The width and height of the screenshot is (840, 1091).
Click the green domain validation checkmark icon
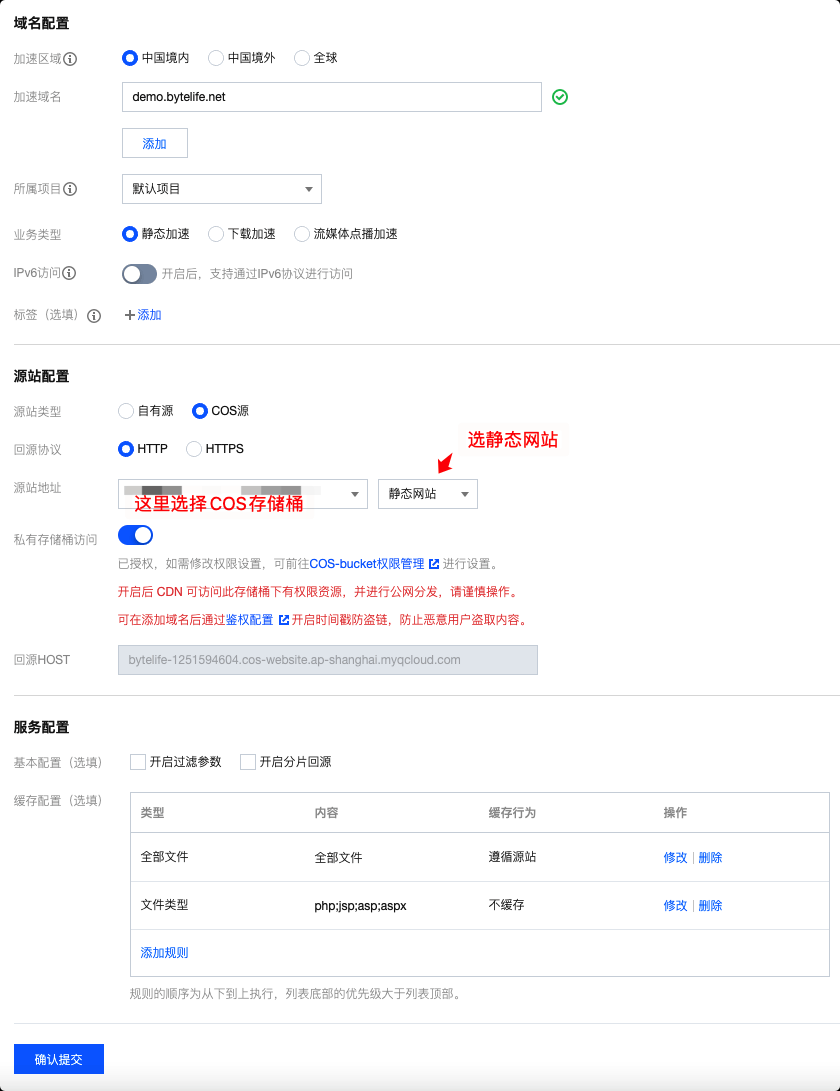pyautogui.click(x=560, y=97)
